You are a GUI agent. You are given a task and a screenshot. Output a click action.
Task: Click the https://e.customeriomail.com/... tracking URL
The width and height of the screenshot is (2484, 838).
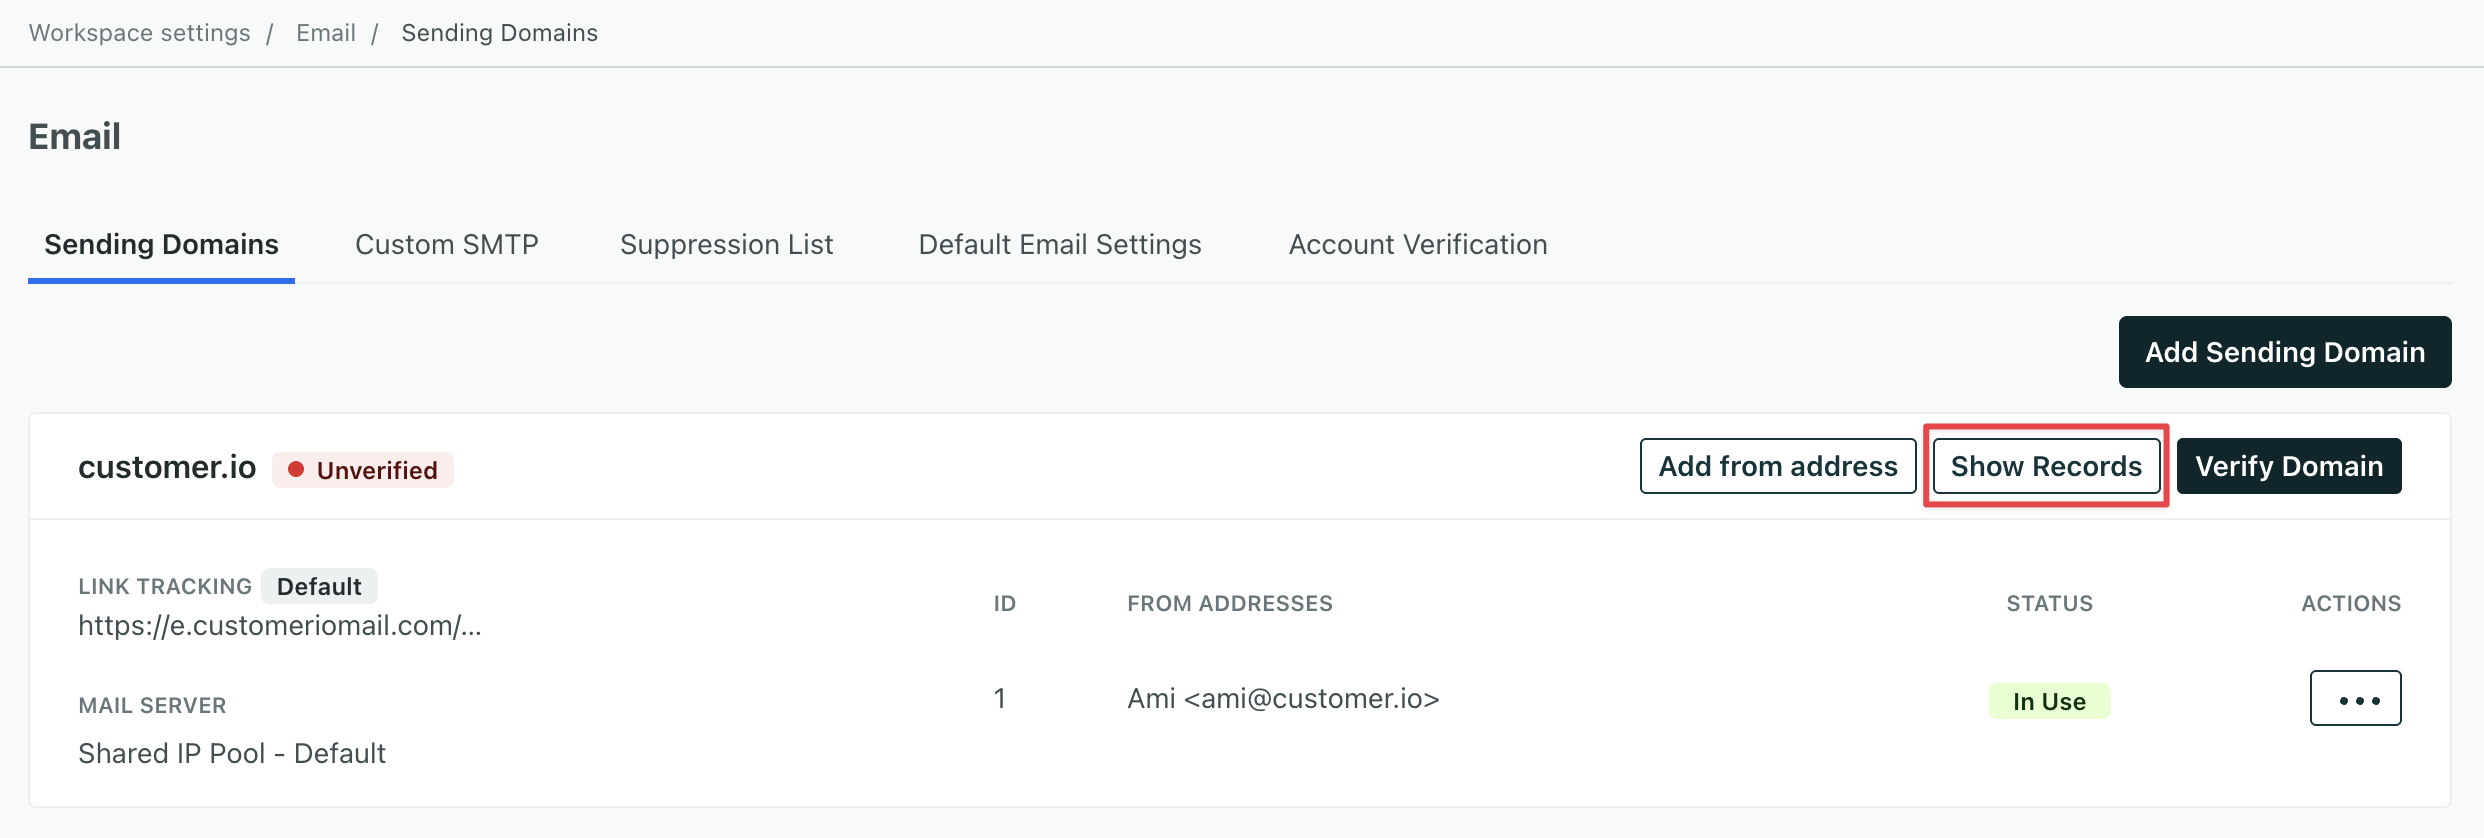coord(280,626)
